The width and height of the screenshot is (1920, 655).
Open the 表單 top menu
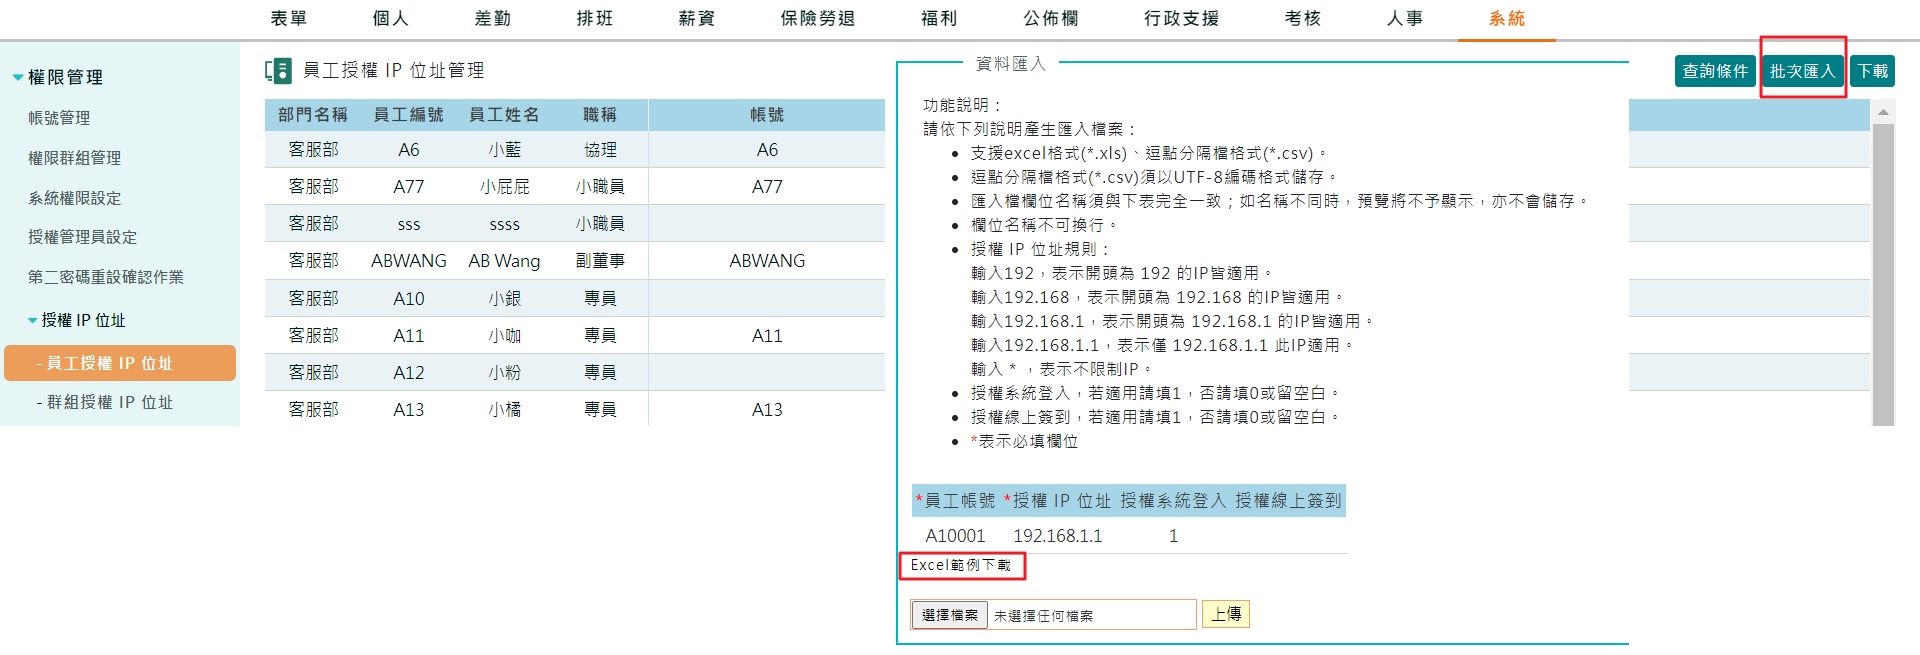[x=289, y=18]
